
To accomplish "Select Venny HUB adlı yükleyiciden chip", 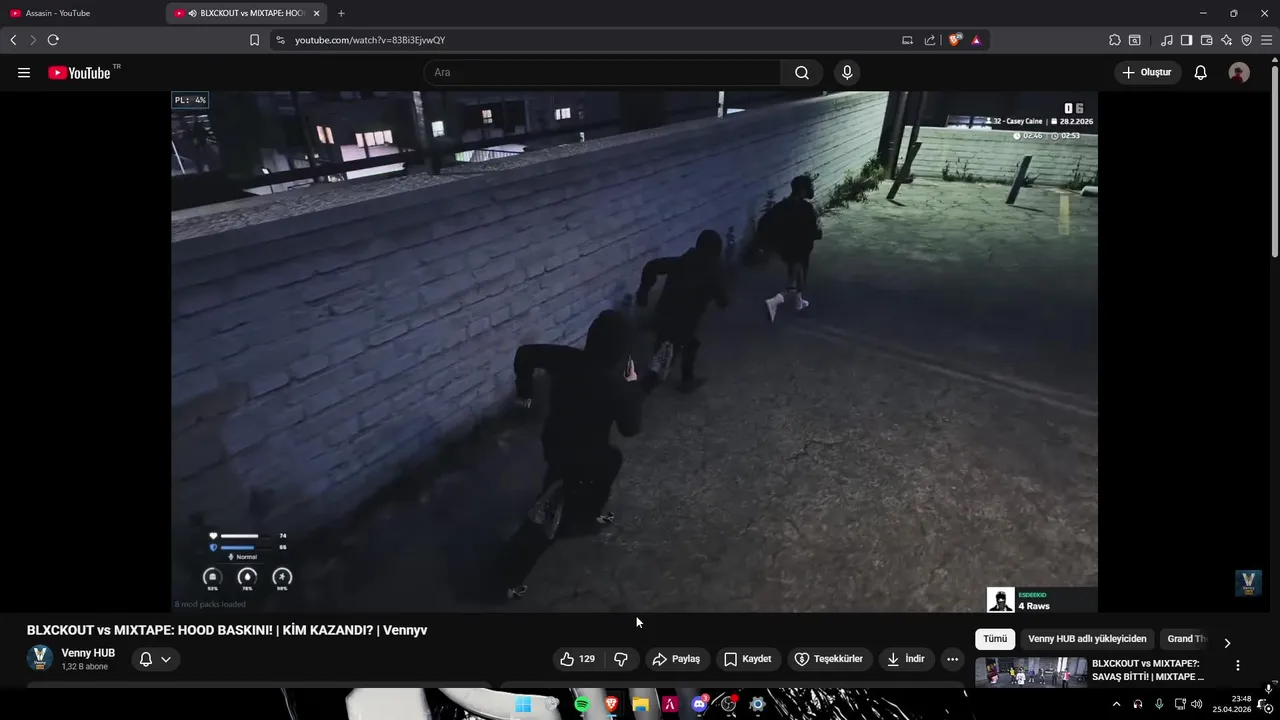I will (x=1087, y=639).
